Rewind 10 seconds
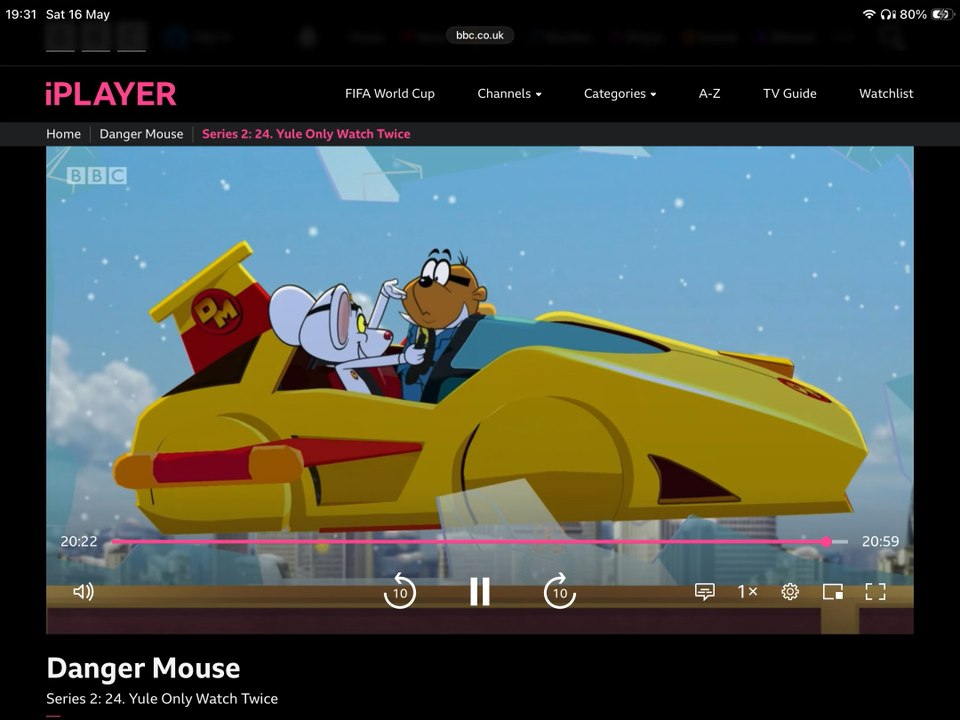 [x=400, y=591]
